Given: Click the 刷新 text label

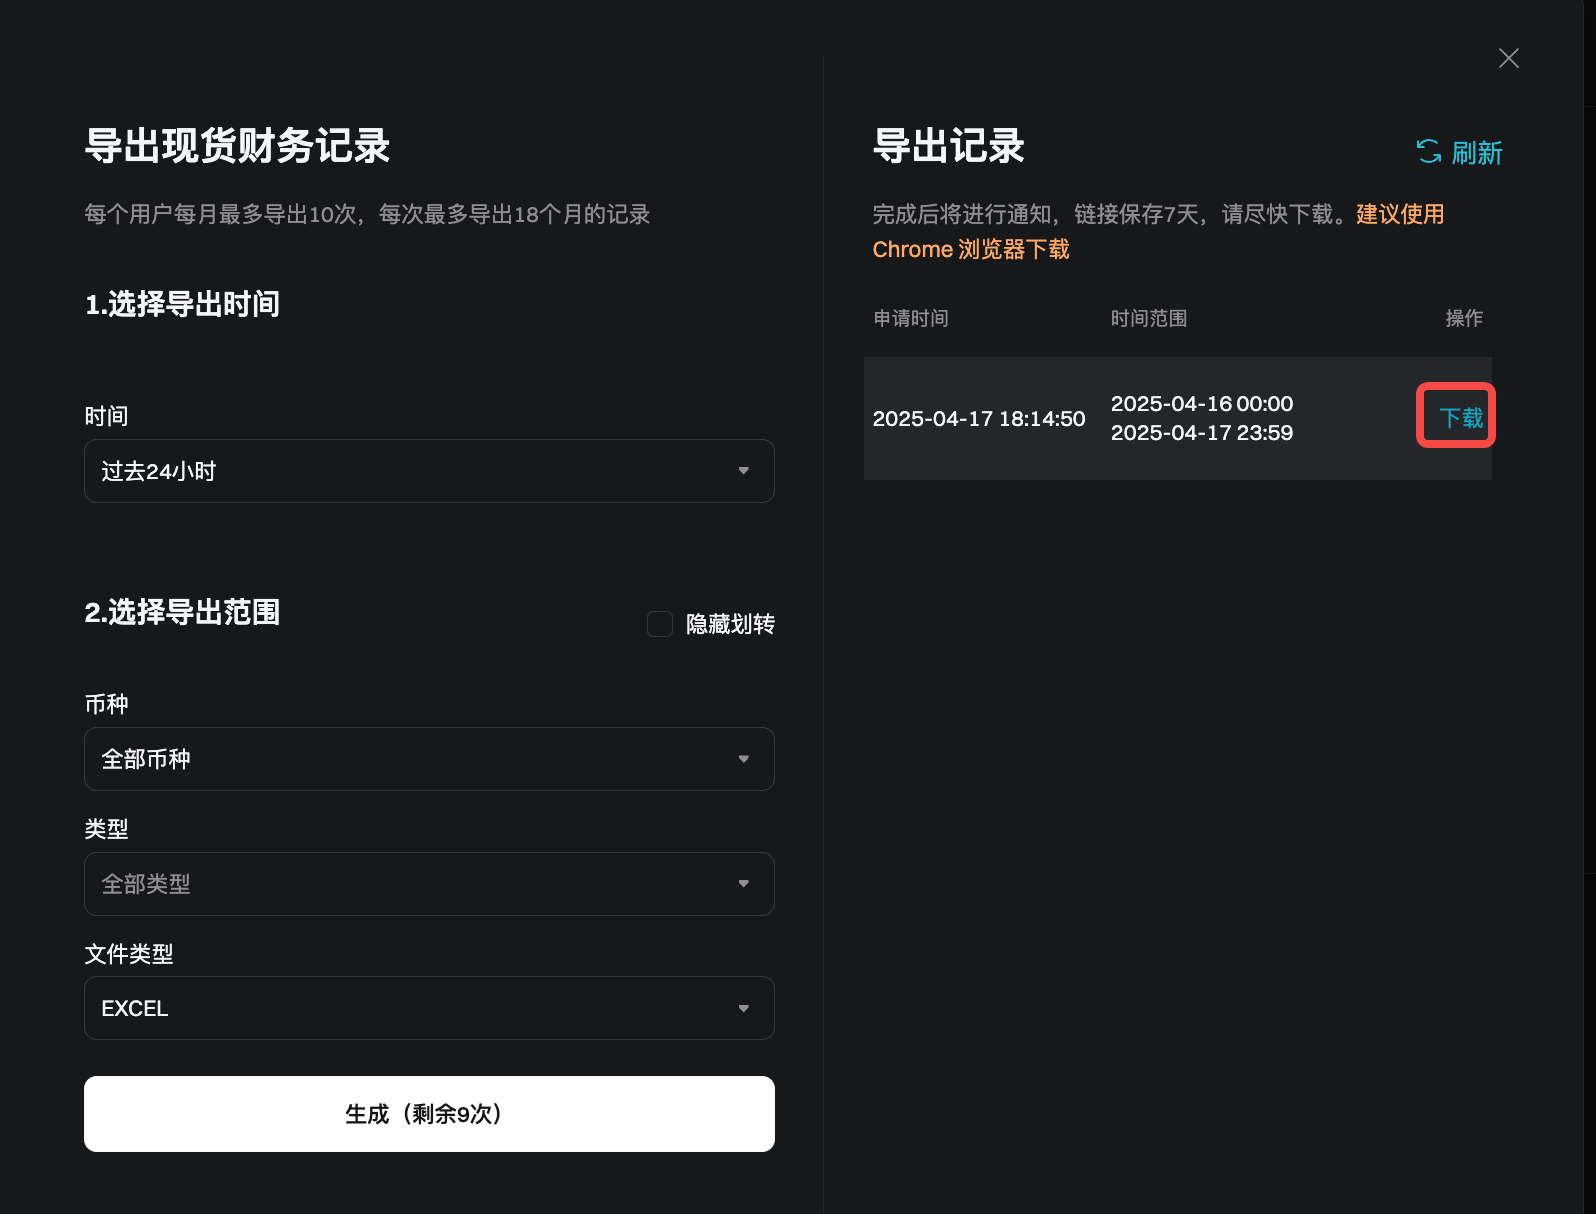Looking at the screenshot, I should click(1477, 153).
